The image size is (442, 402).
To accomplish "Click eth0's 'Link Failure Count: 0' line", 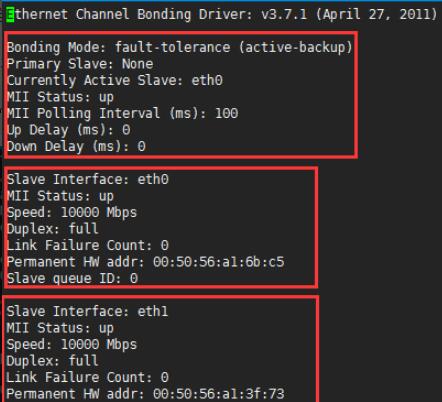I will [88, 245].
